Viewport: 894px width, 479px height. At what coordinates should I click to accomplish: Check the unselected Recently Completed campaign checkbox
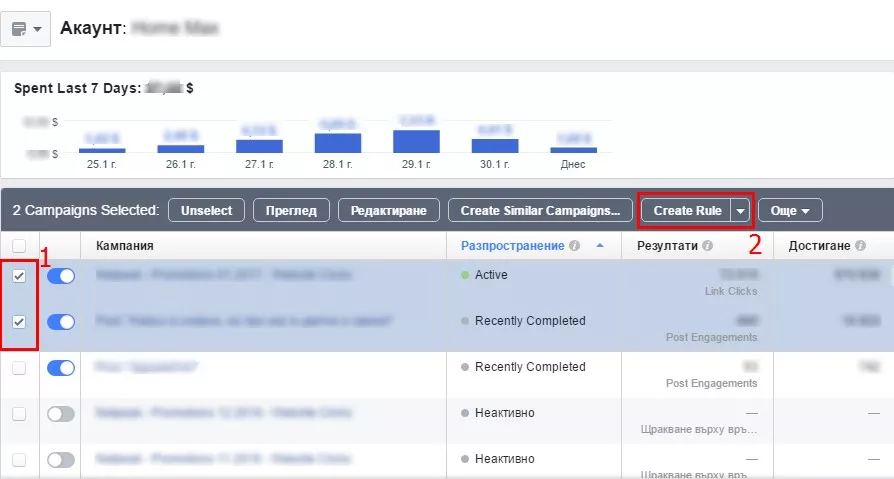pyautogui.click(x=19, y=368)
